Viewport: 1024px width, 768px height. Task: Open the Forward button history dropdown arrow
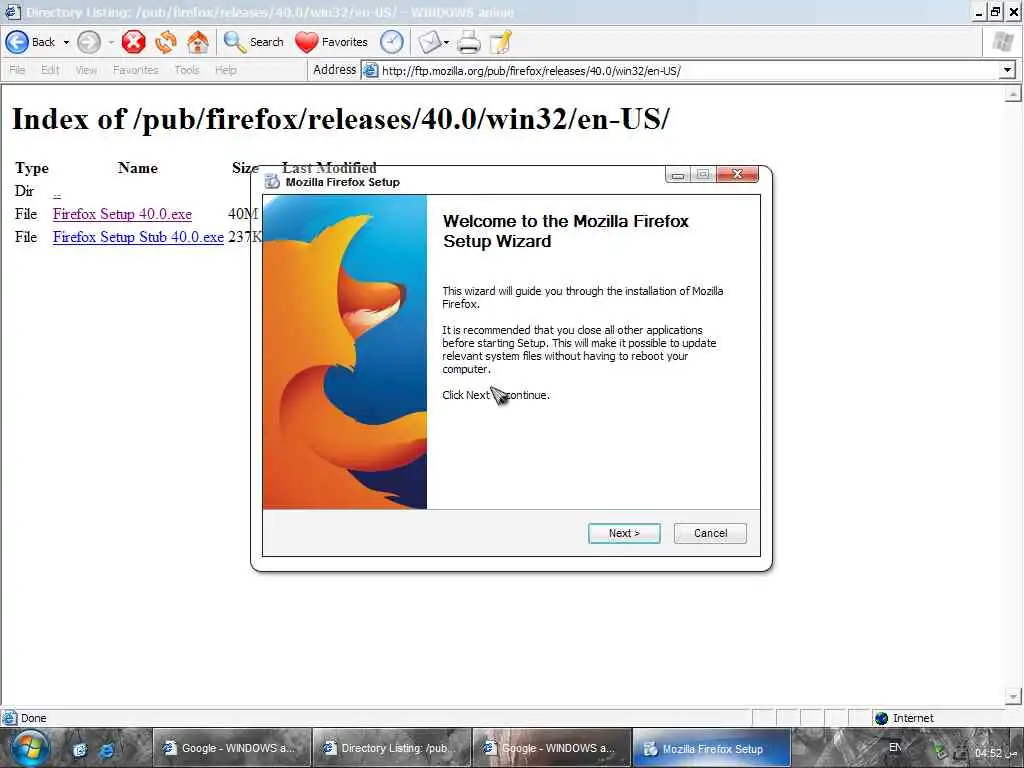click(111, 42)
